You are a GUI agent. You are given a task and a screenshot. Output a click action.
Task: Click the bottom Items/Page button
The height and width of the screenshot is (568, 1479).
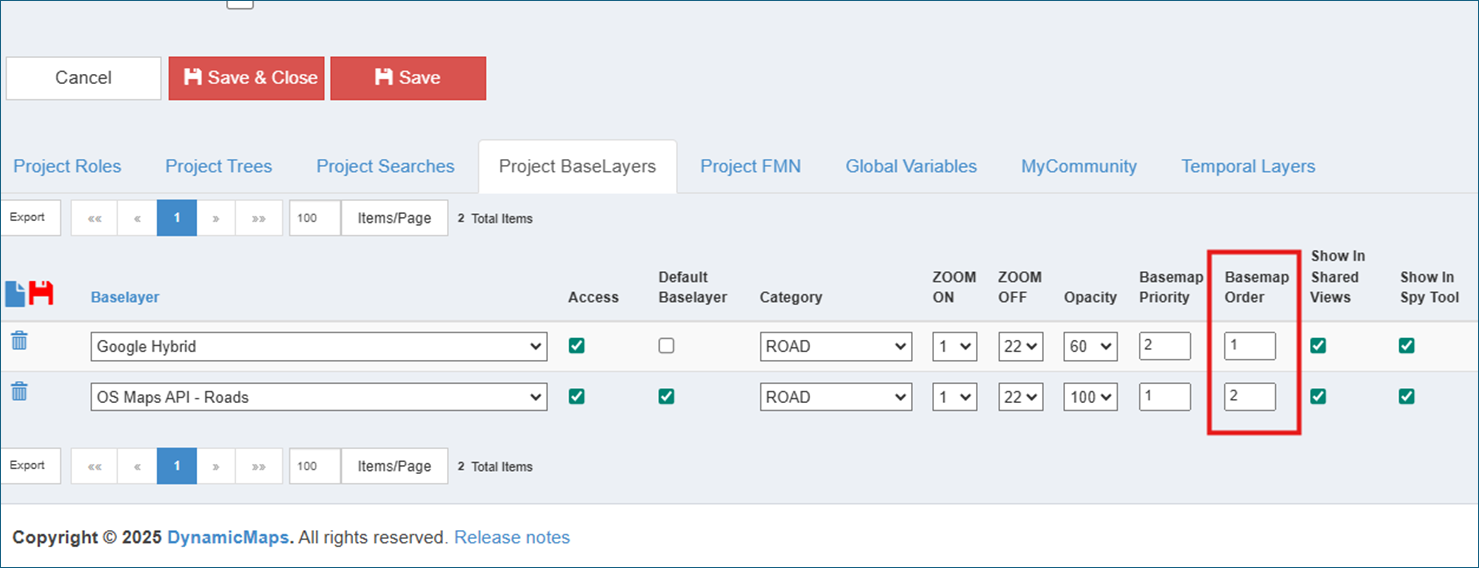[395, 466]
